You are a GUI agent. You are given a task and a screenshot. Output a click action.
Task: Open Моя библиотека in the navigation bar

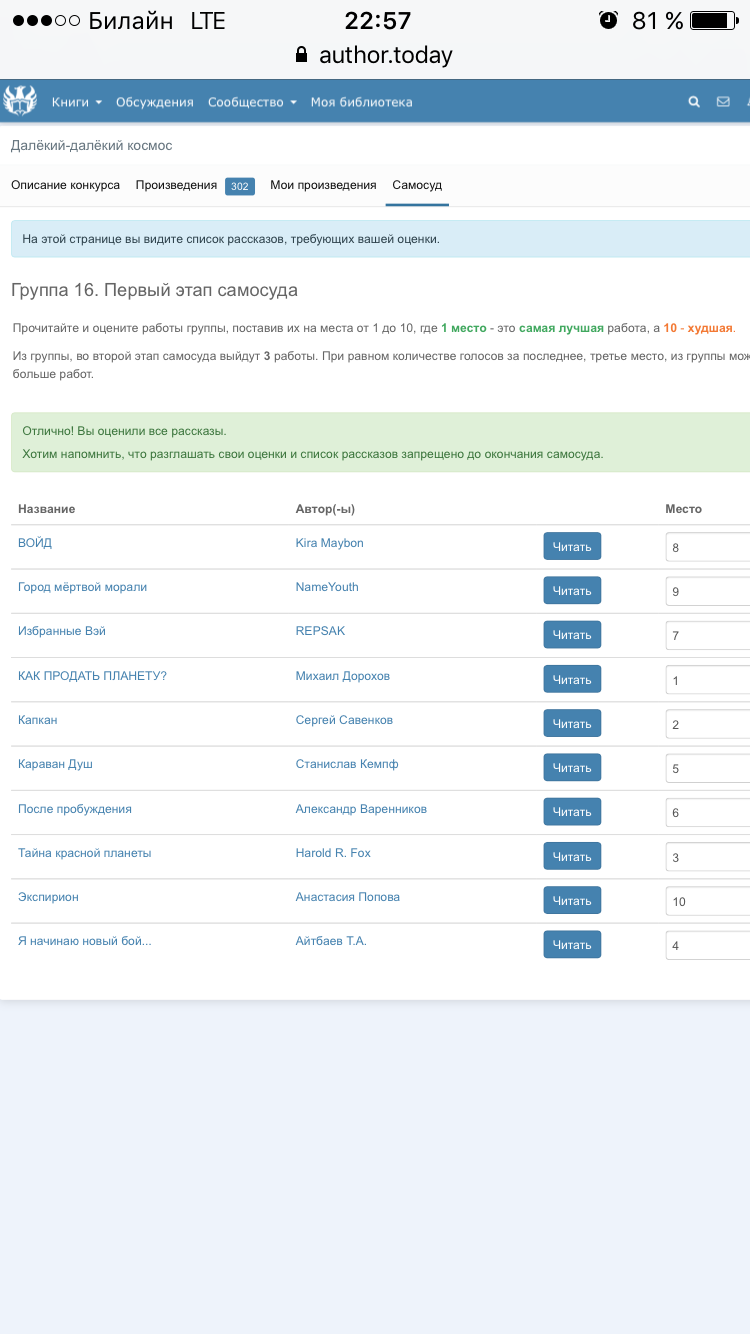pos(361,102)
